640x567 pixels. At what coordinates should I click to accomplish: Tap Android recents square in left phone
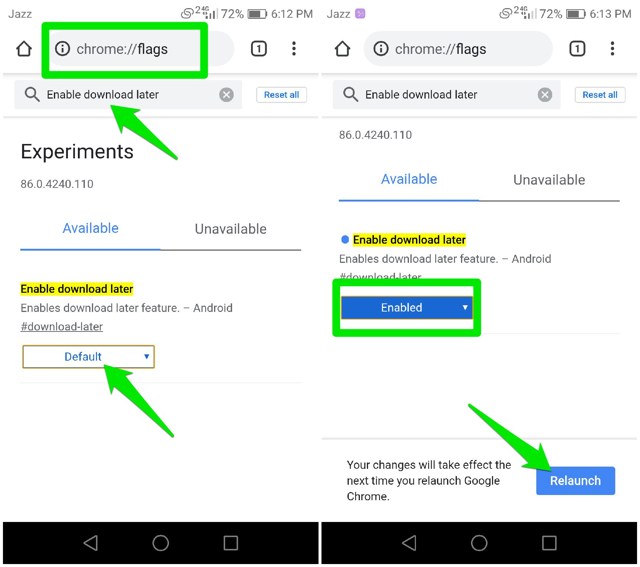coord(231,543)
